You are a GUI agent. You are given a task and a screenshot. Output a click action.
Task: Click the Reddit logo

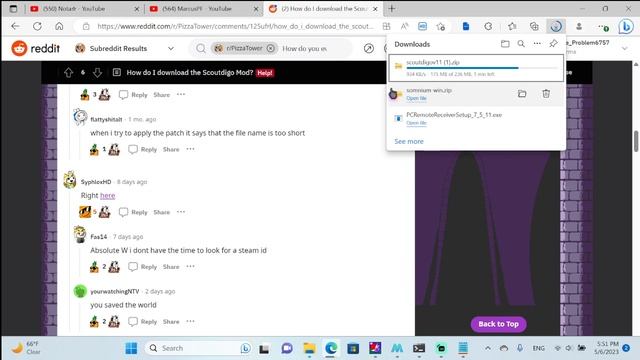click(x=36, y=48)
